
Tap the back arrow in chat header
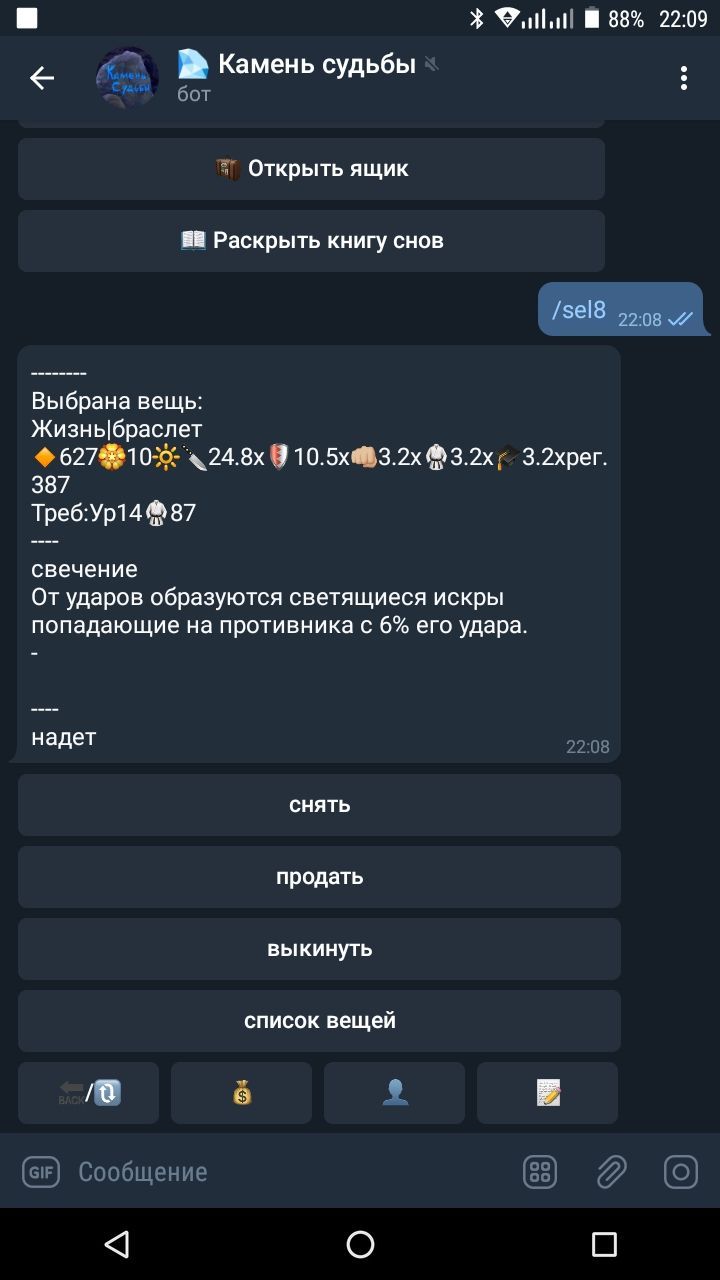click(x=42, y=78)
